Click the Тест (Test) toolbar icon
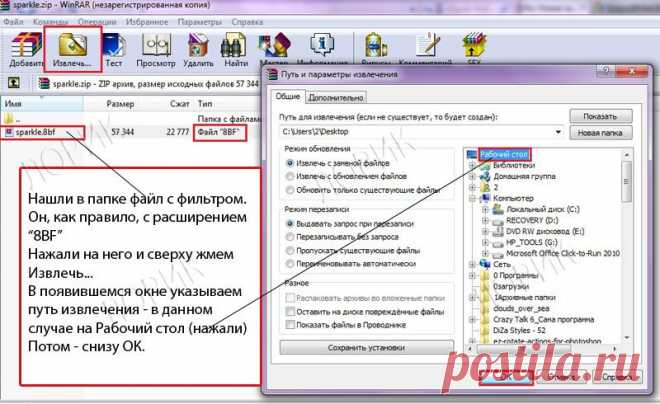 (x=114, y=45)
